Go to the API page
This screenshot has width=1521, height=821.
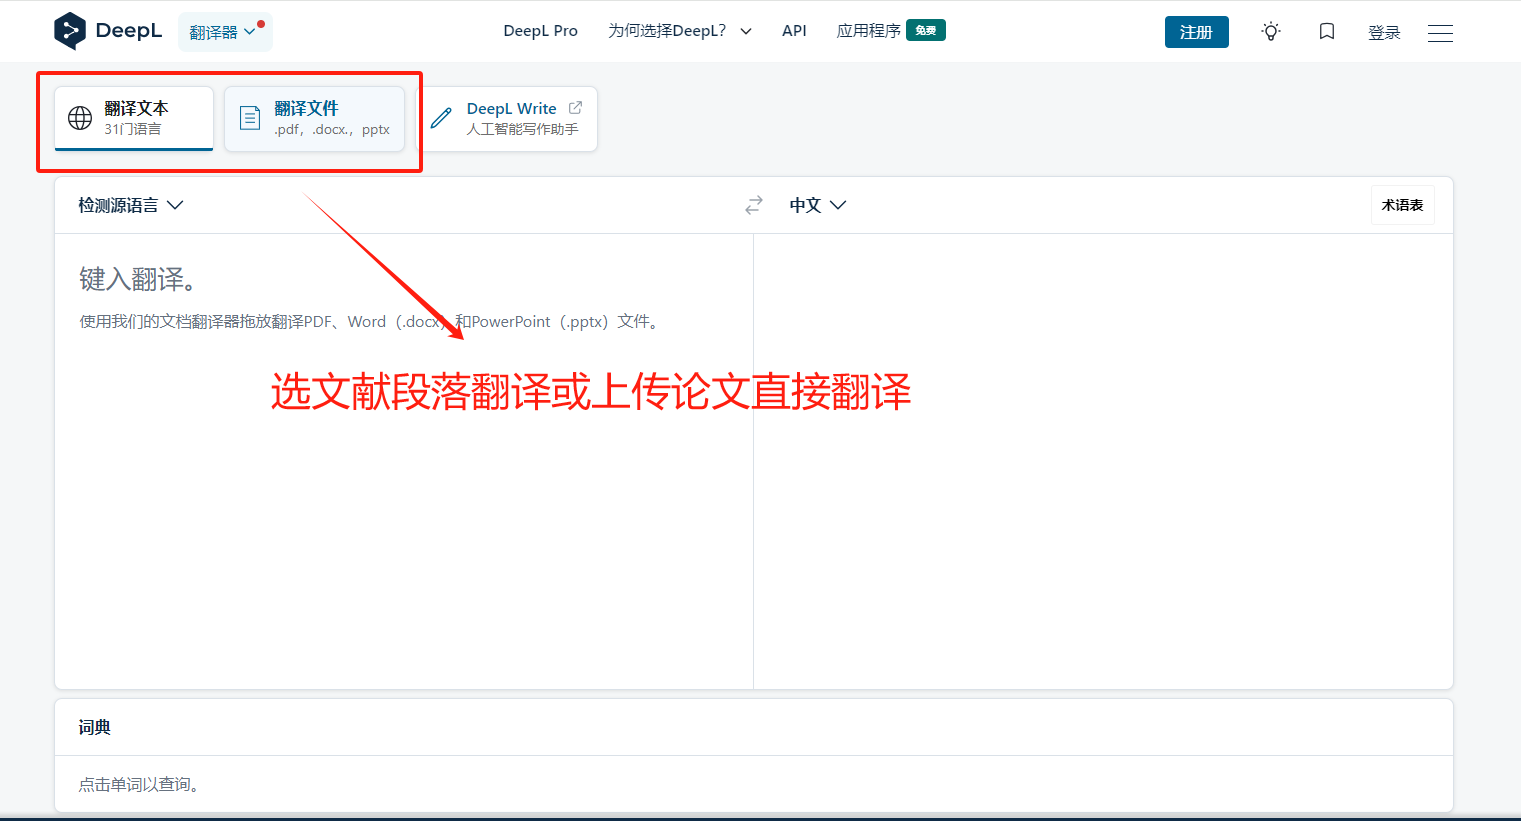(794, 31)
